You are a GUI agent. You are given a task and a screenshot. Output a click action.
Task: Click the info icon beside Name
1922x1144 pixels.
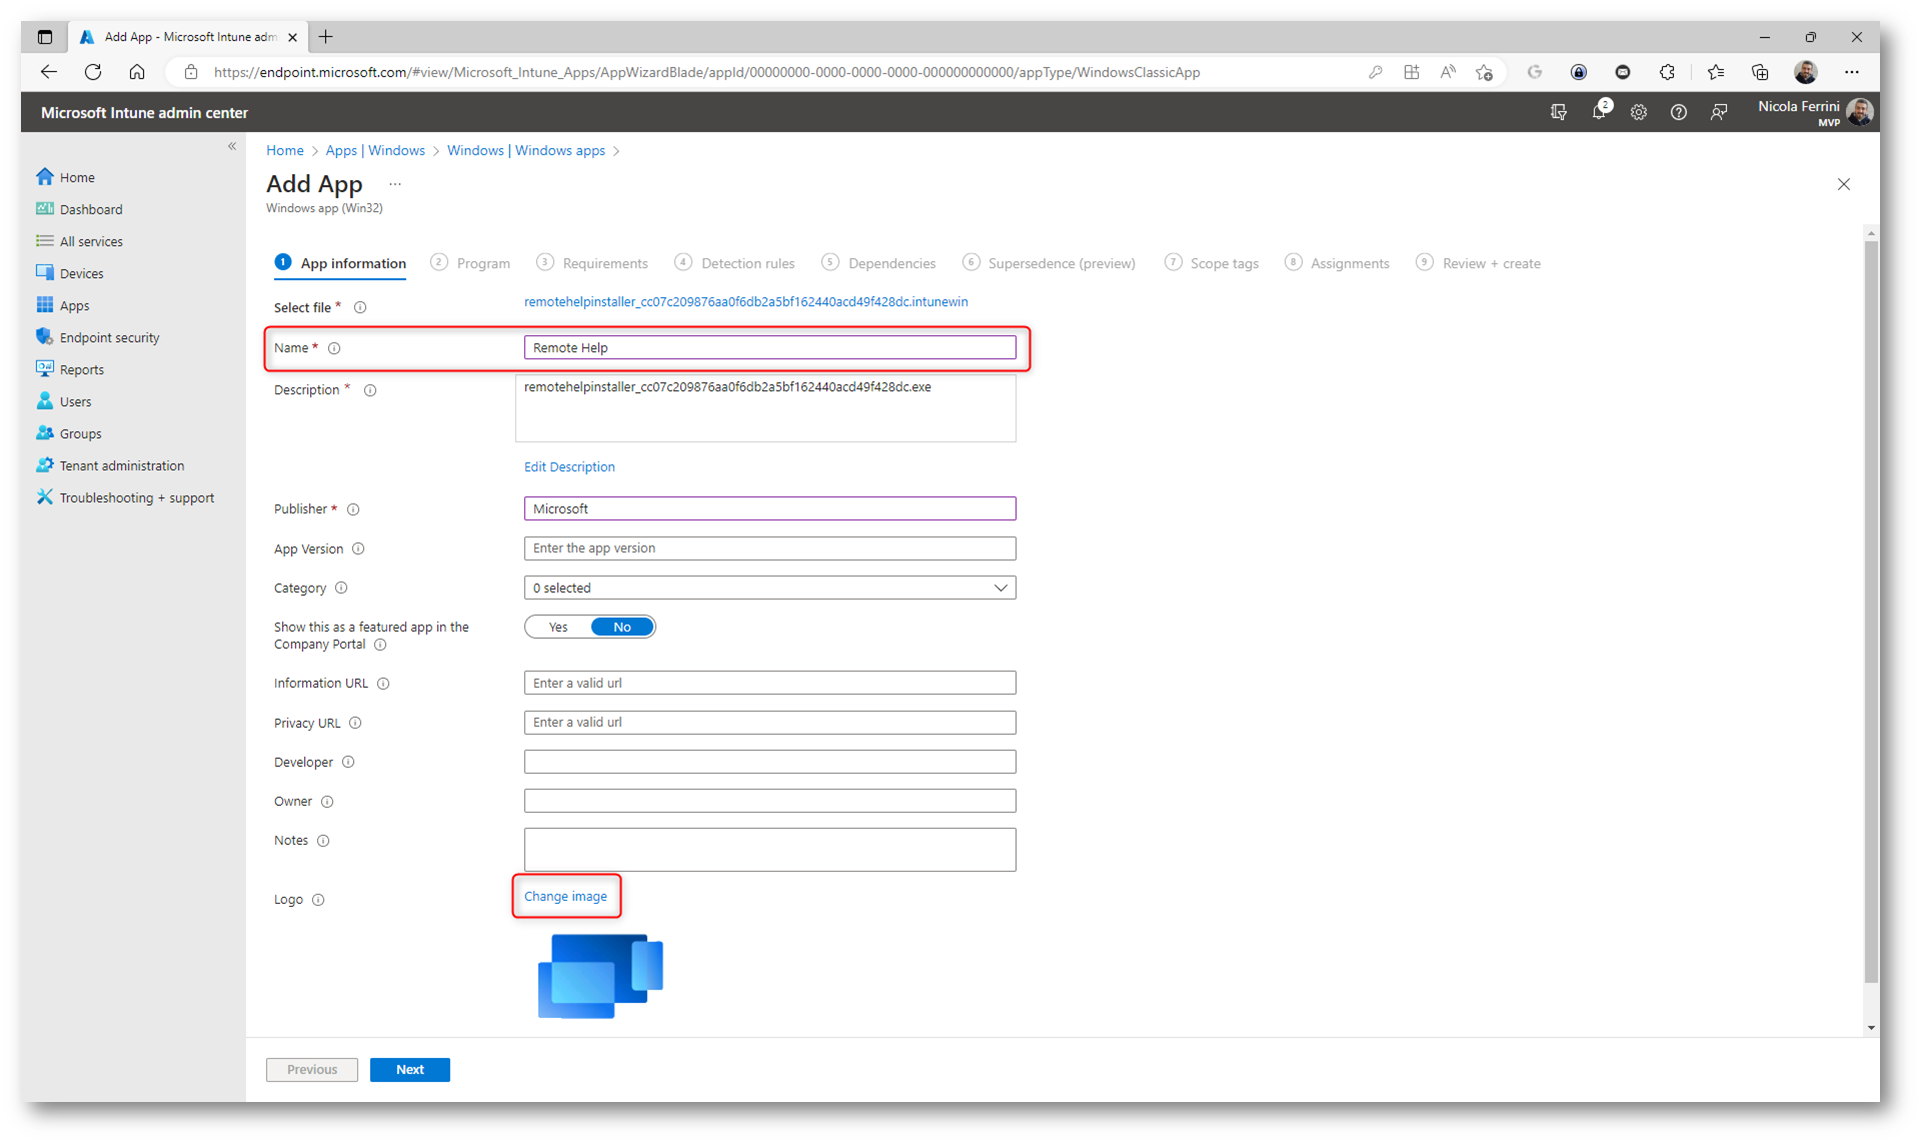click(x=335, y=349)
